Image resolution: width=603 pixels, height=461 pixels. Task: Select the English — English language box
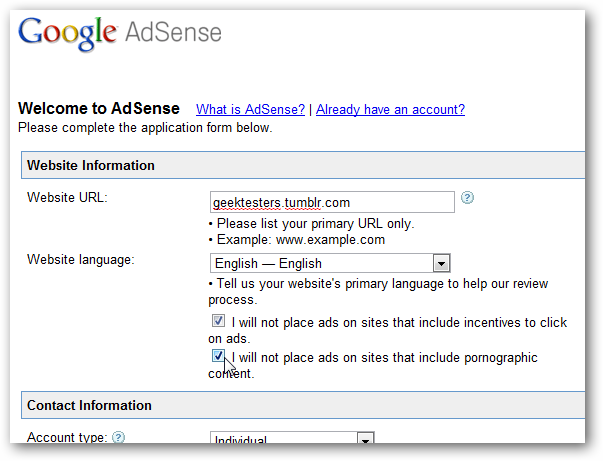(x=330, y=263)
